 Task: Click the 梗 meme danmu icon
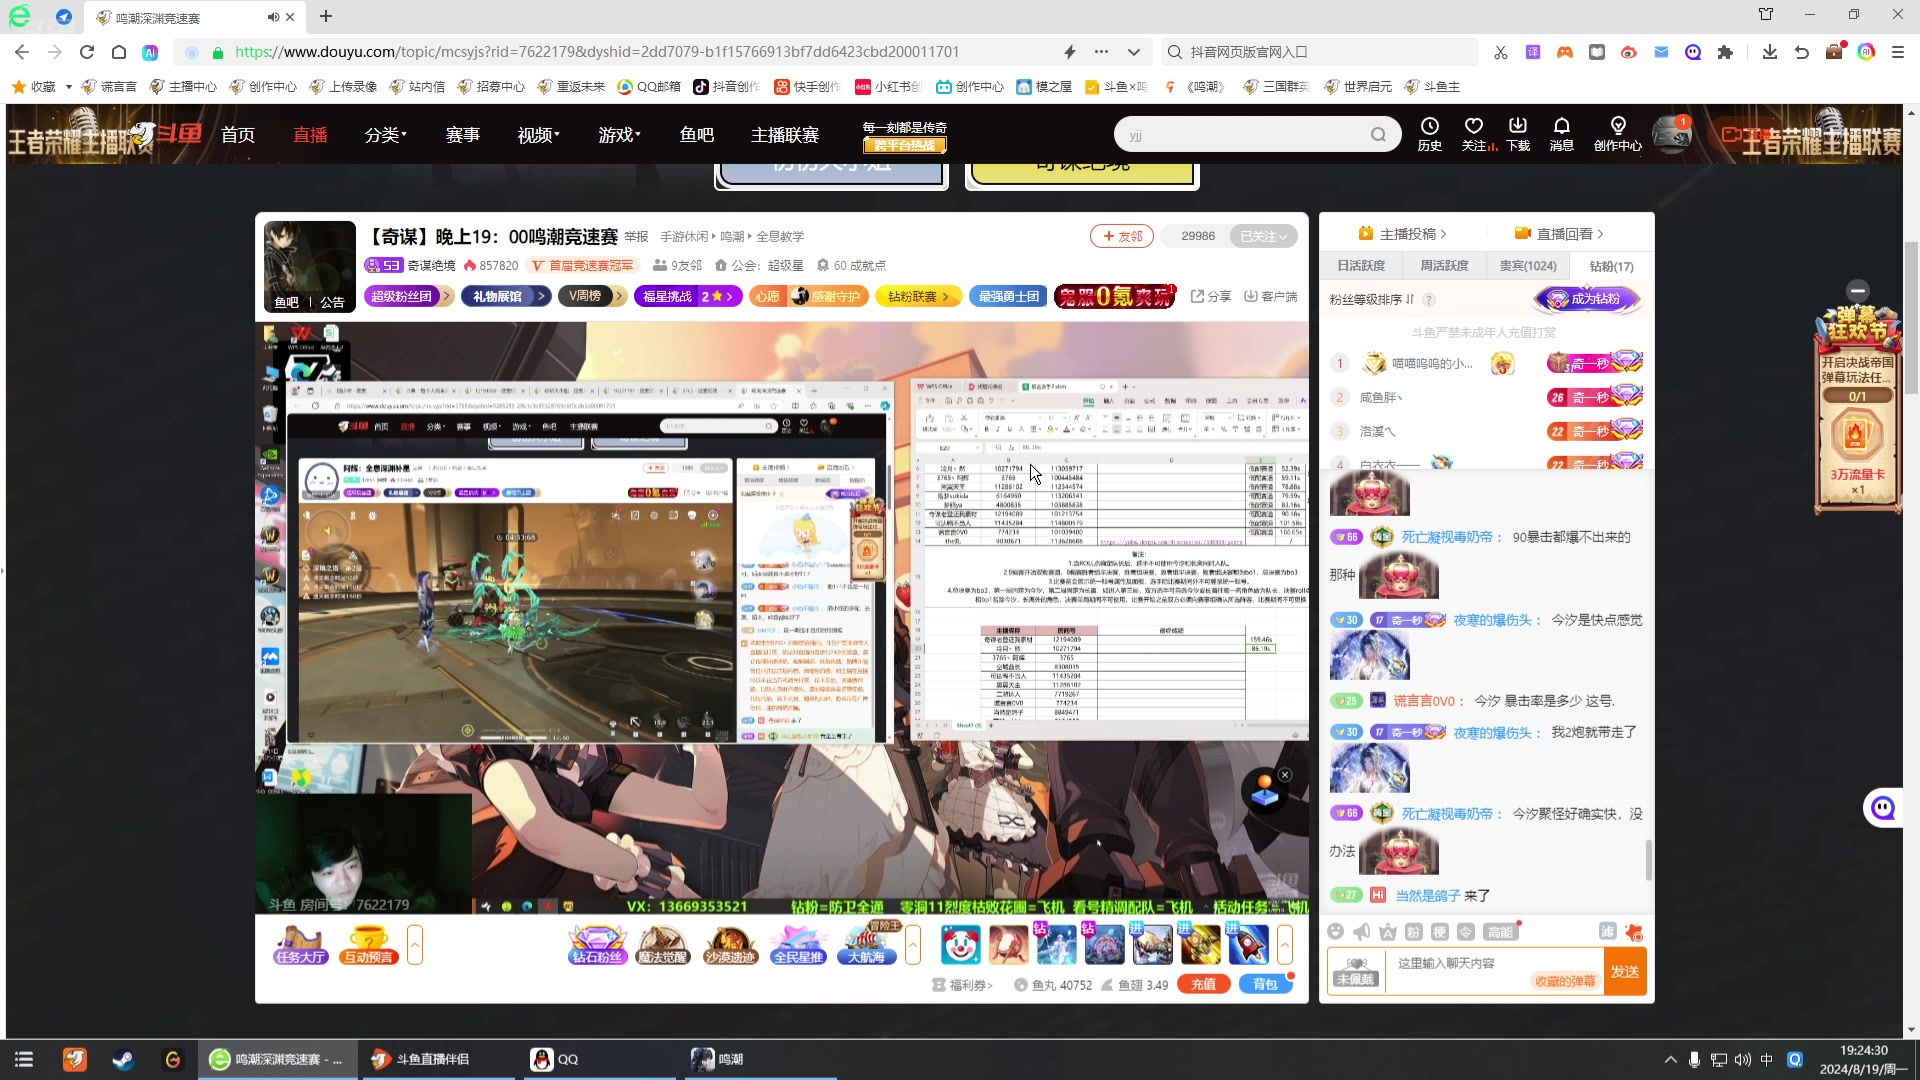coord(1439,932)
